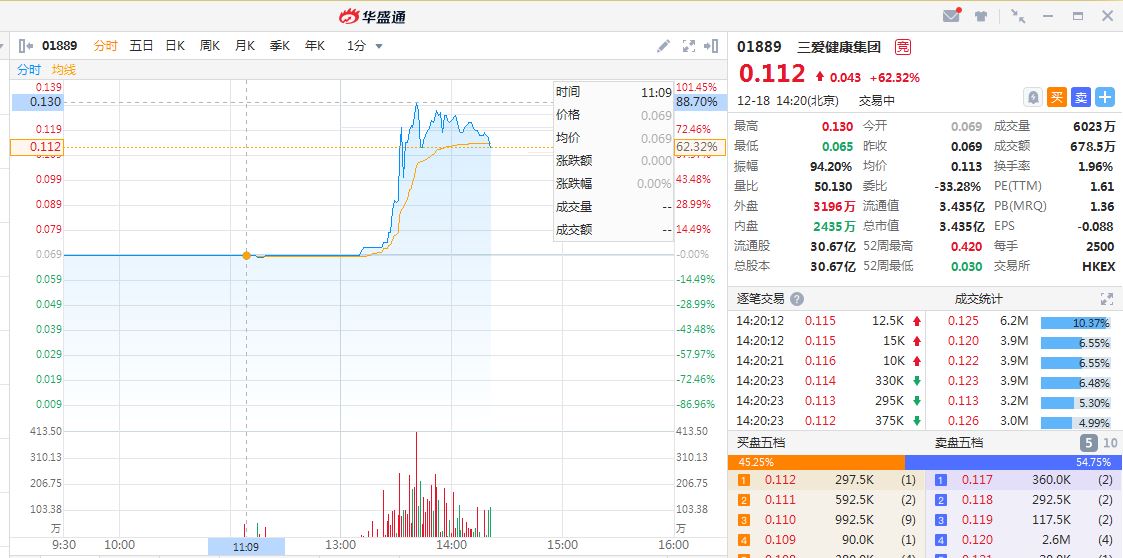Click the compact view arrows icon

coord(1018,16)
